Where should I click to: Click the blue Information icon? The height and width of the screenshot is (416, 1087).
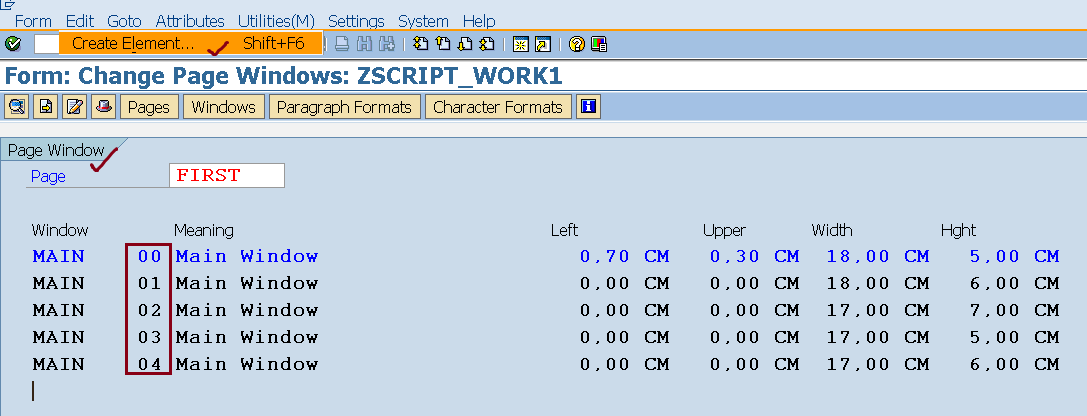tap(588, 107)
